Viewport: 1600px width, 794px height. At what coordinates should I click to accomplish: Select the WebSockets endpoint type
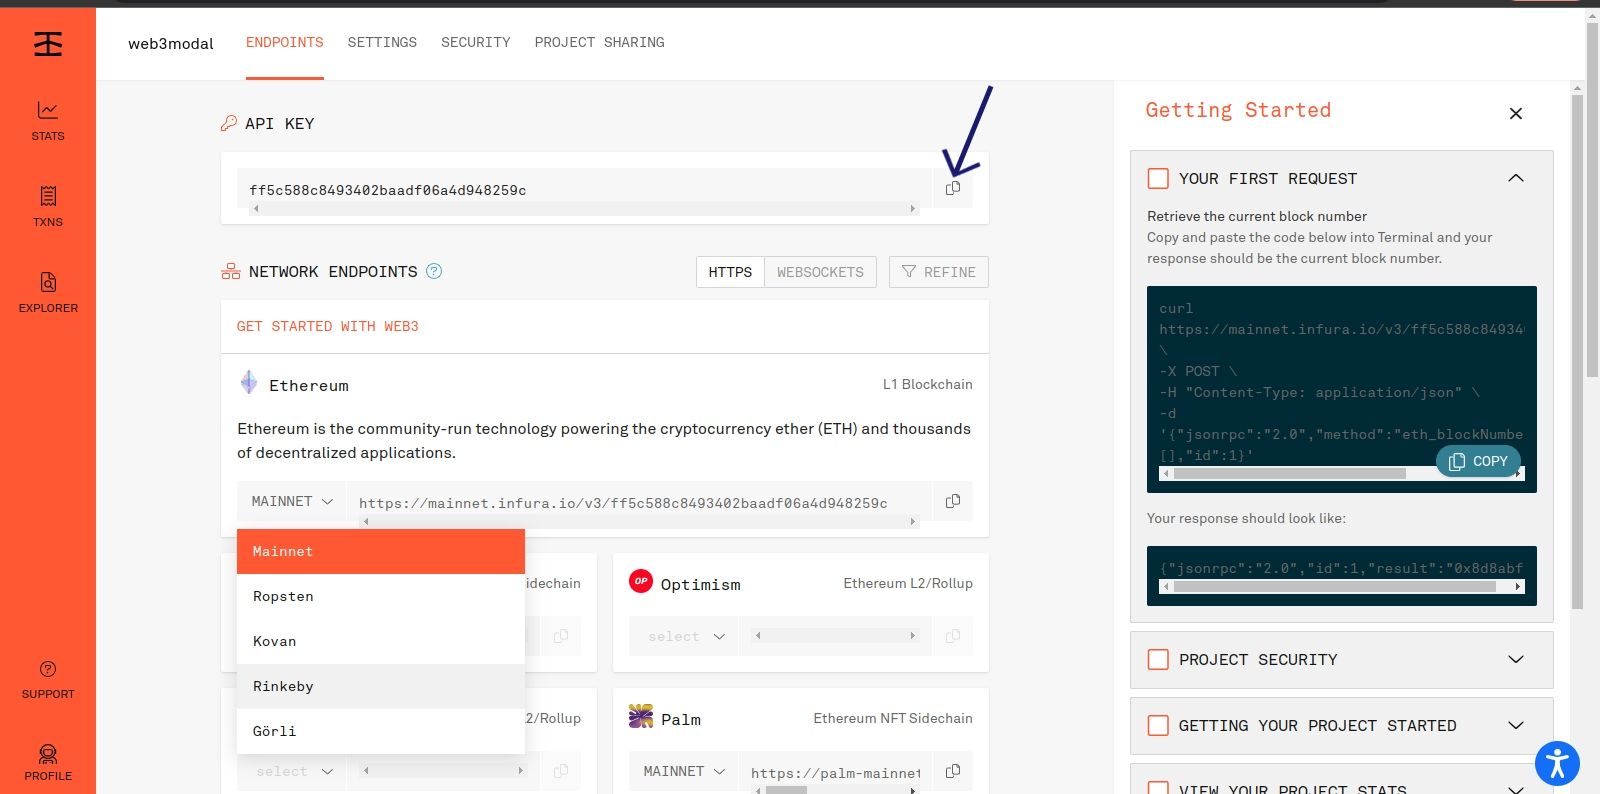click(x=820, y=272)
